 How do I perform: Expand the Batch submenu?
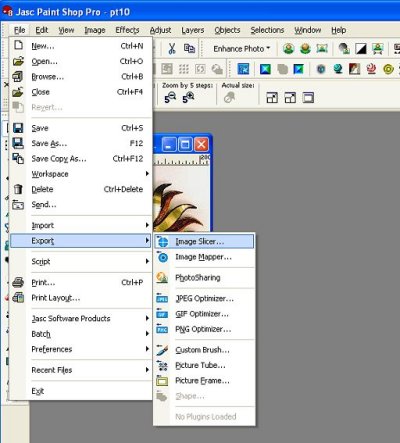click(x=81, y=334)
